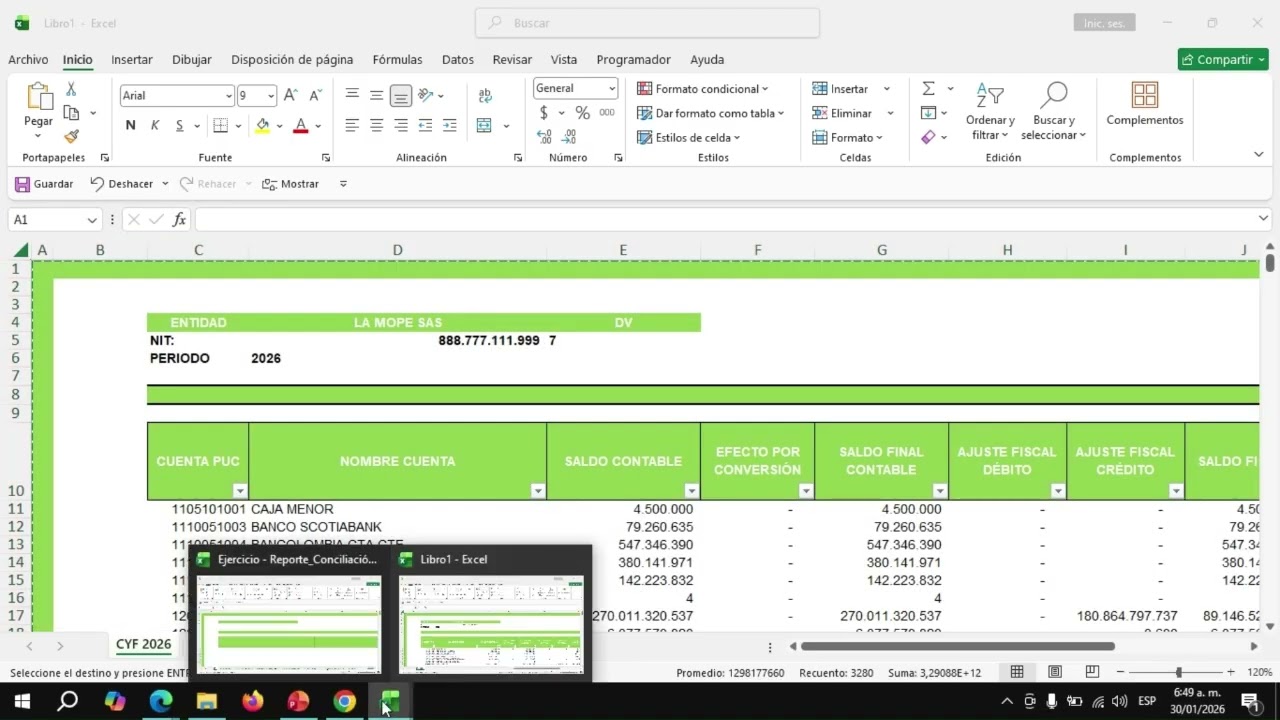Toggle Cursiva italic formatting
Image resolution: width=1280 pixels, height=720 pixels.
click(x=155, y=125)
